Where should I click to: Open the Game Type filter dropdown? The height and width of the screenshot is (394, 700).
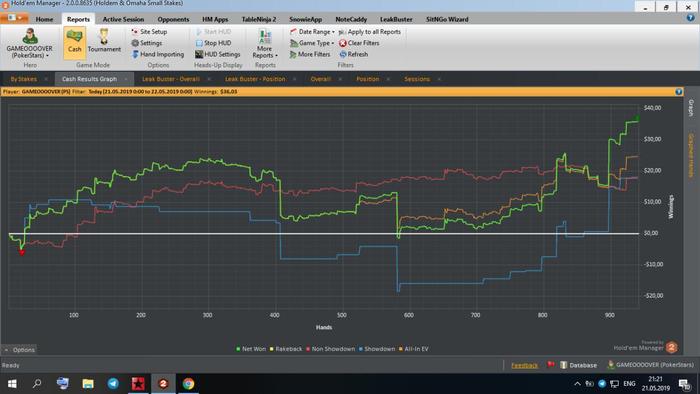click(x=312, y=43)
